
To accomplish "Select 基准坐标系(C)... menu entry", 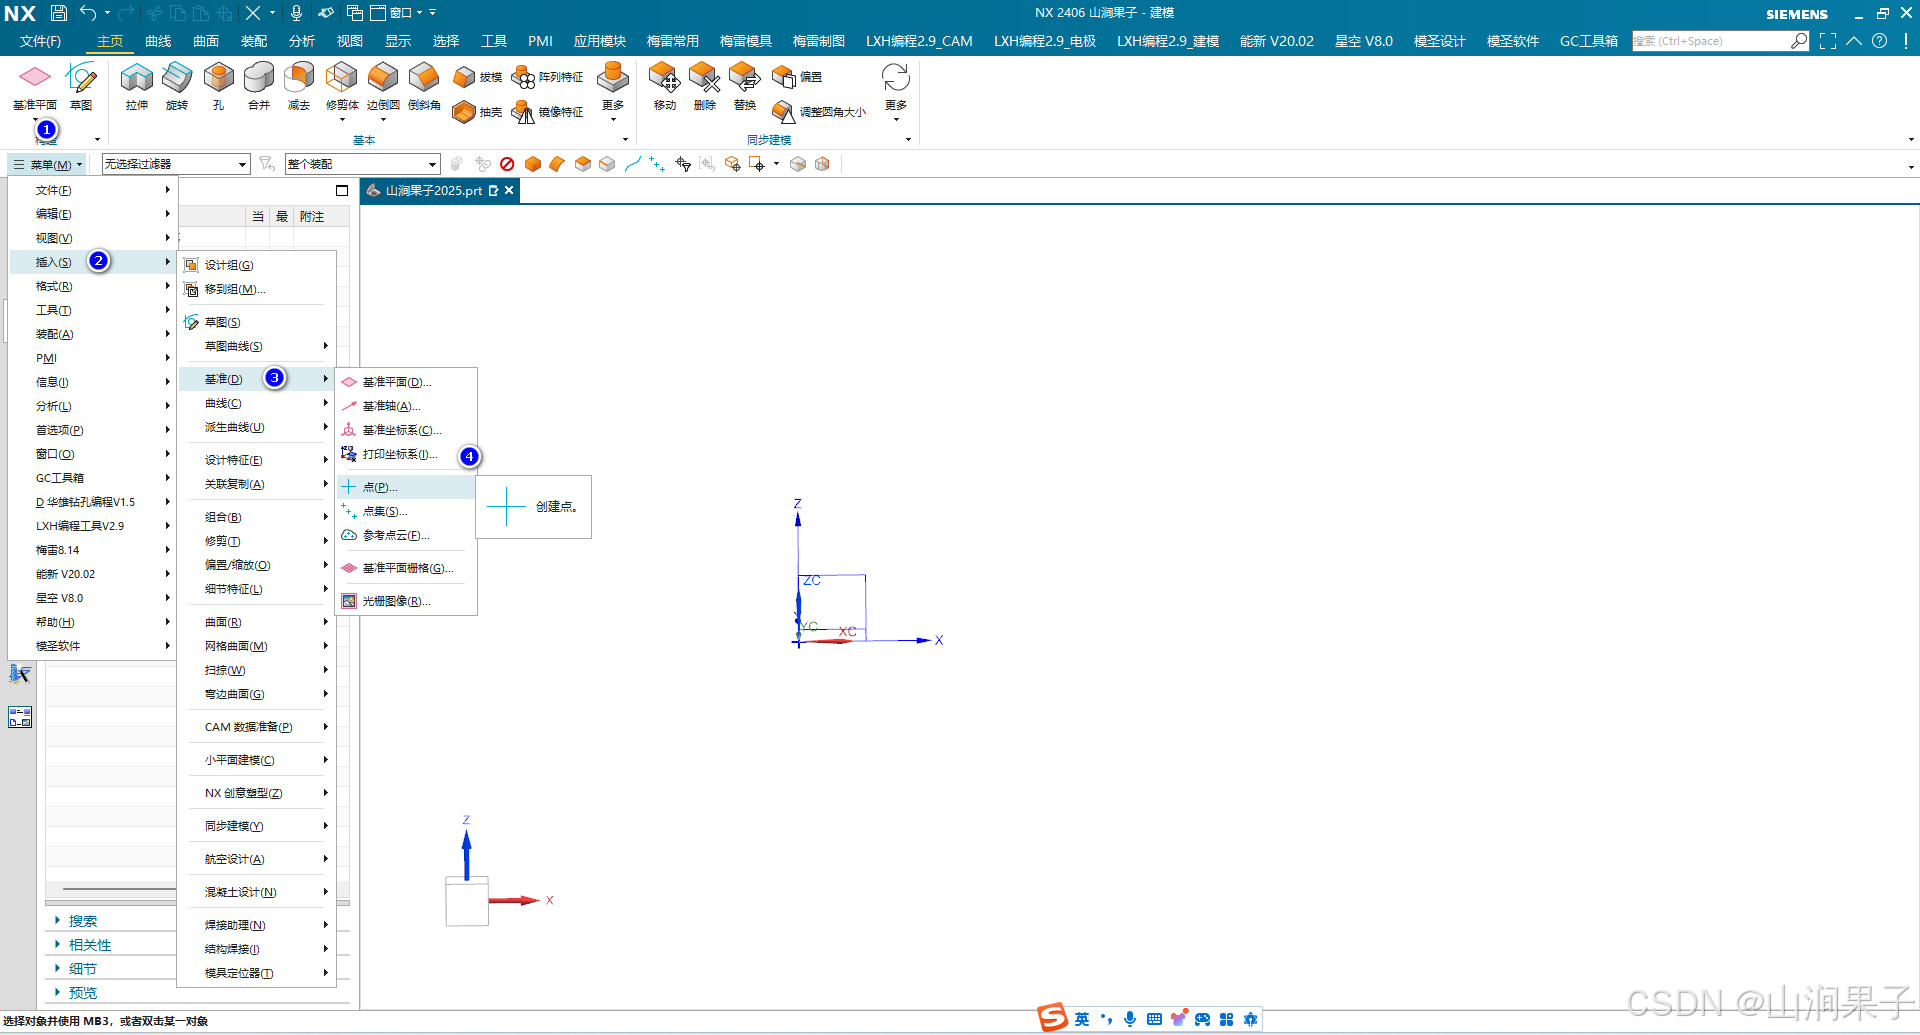I will pos(406,430).
